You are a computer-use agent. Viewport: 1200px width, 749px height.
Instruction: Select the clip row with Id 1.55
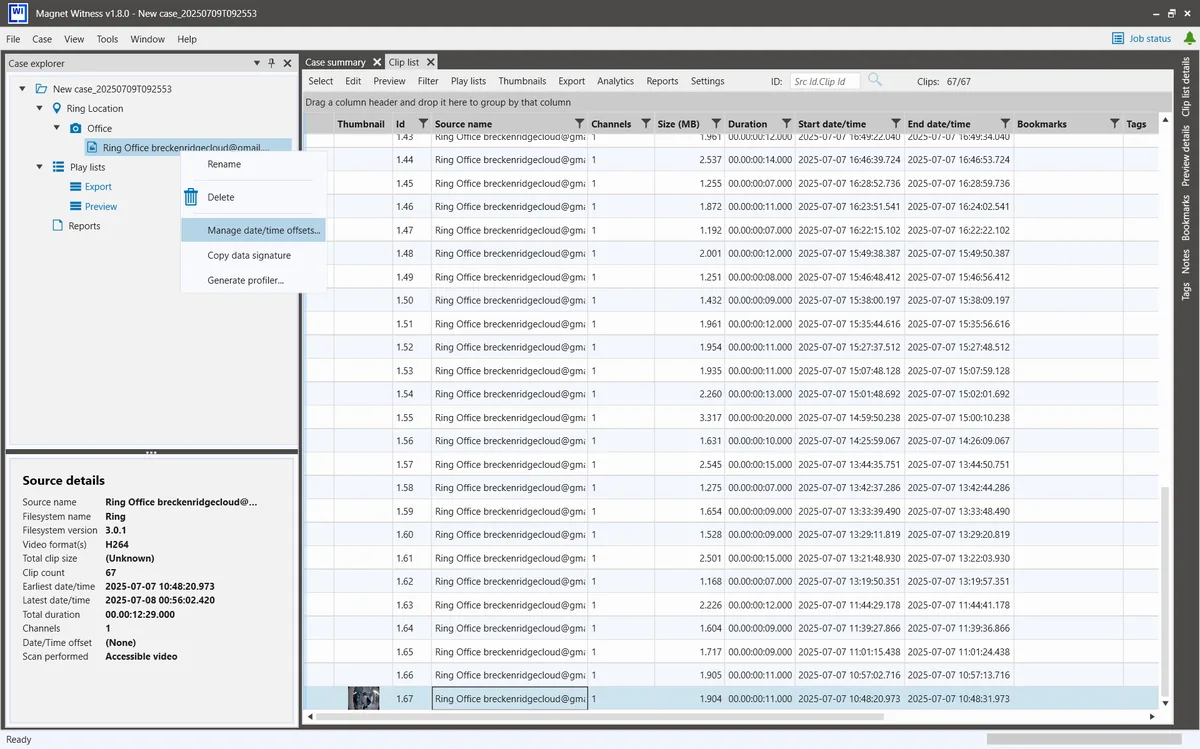(731, 417)
